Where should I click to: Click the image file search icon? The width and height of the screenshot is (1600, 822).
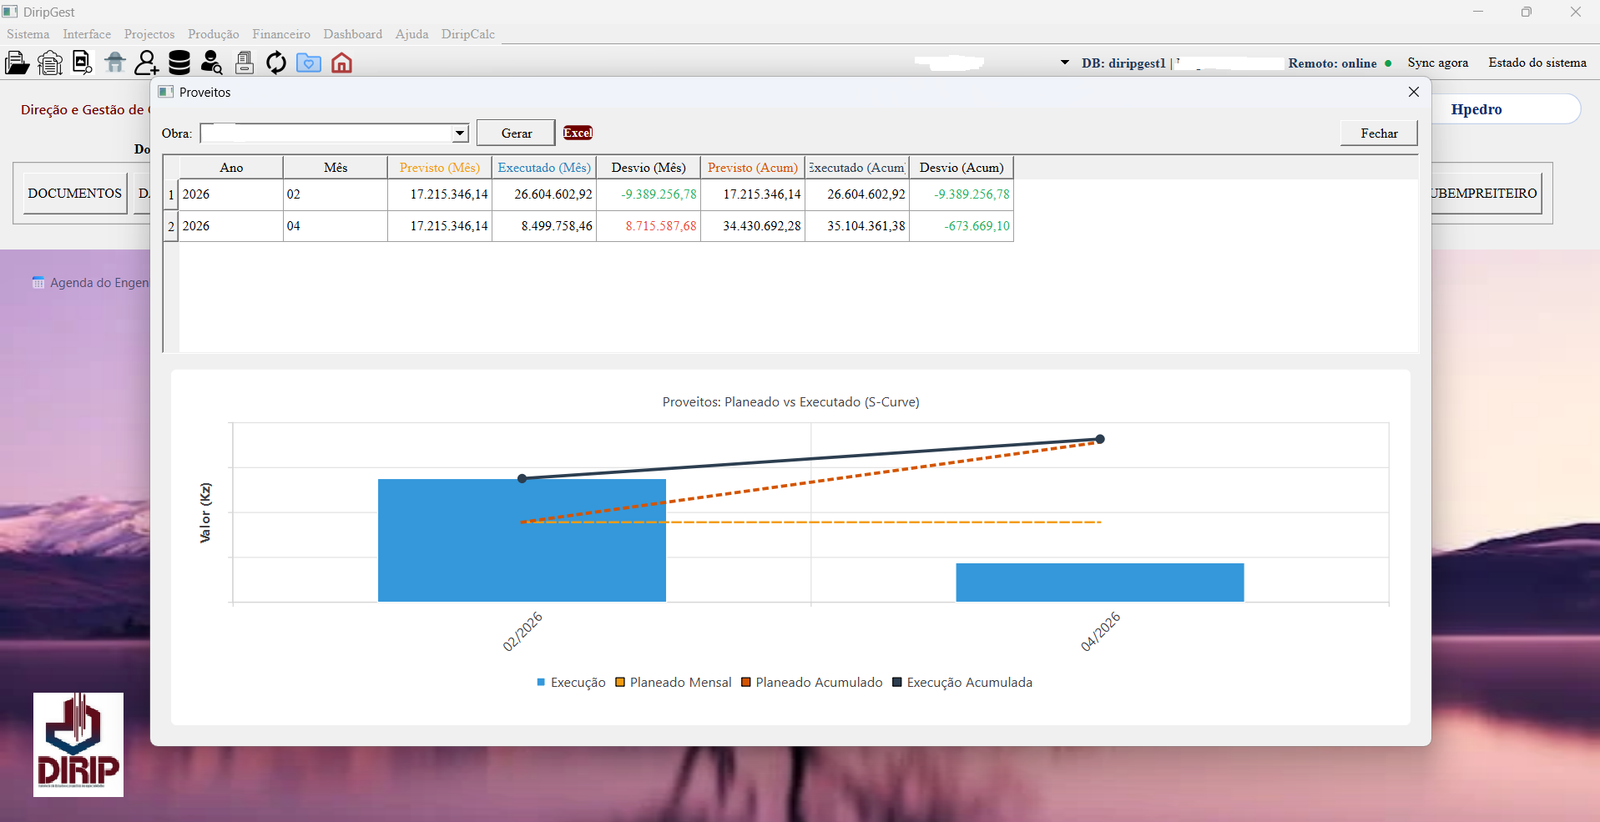tap(82, 63)
